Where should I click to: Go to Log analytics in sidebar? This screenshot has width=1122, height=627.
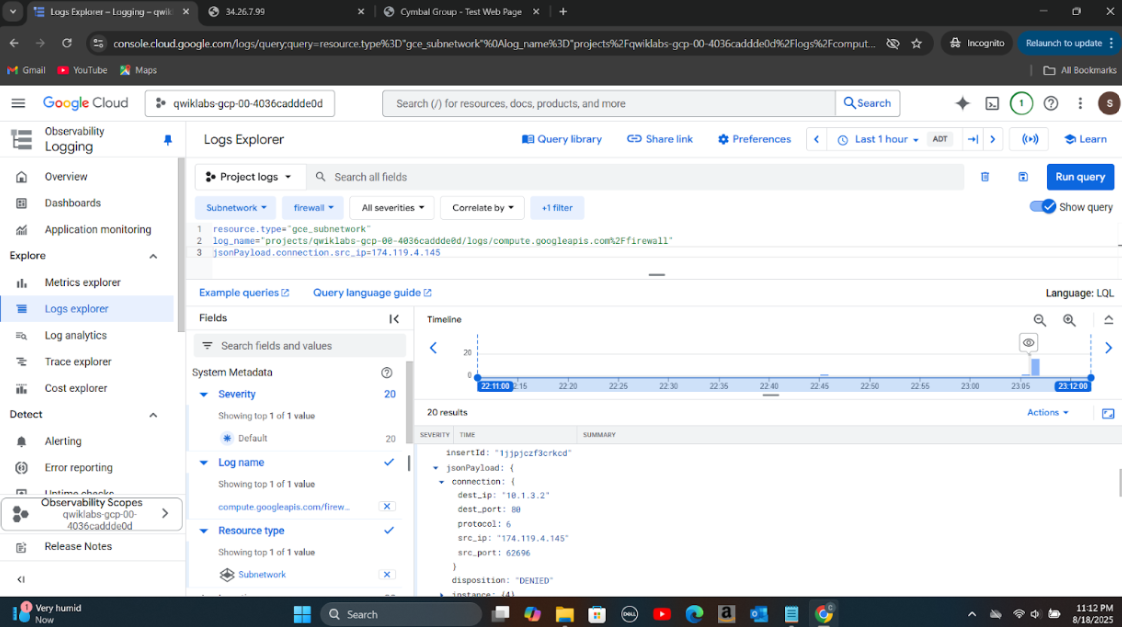pos(75,335)
